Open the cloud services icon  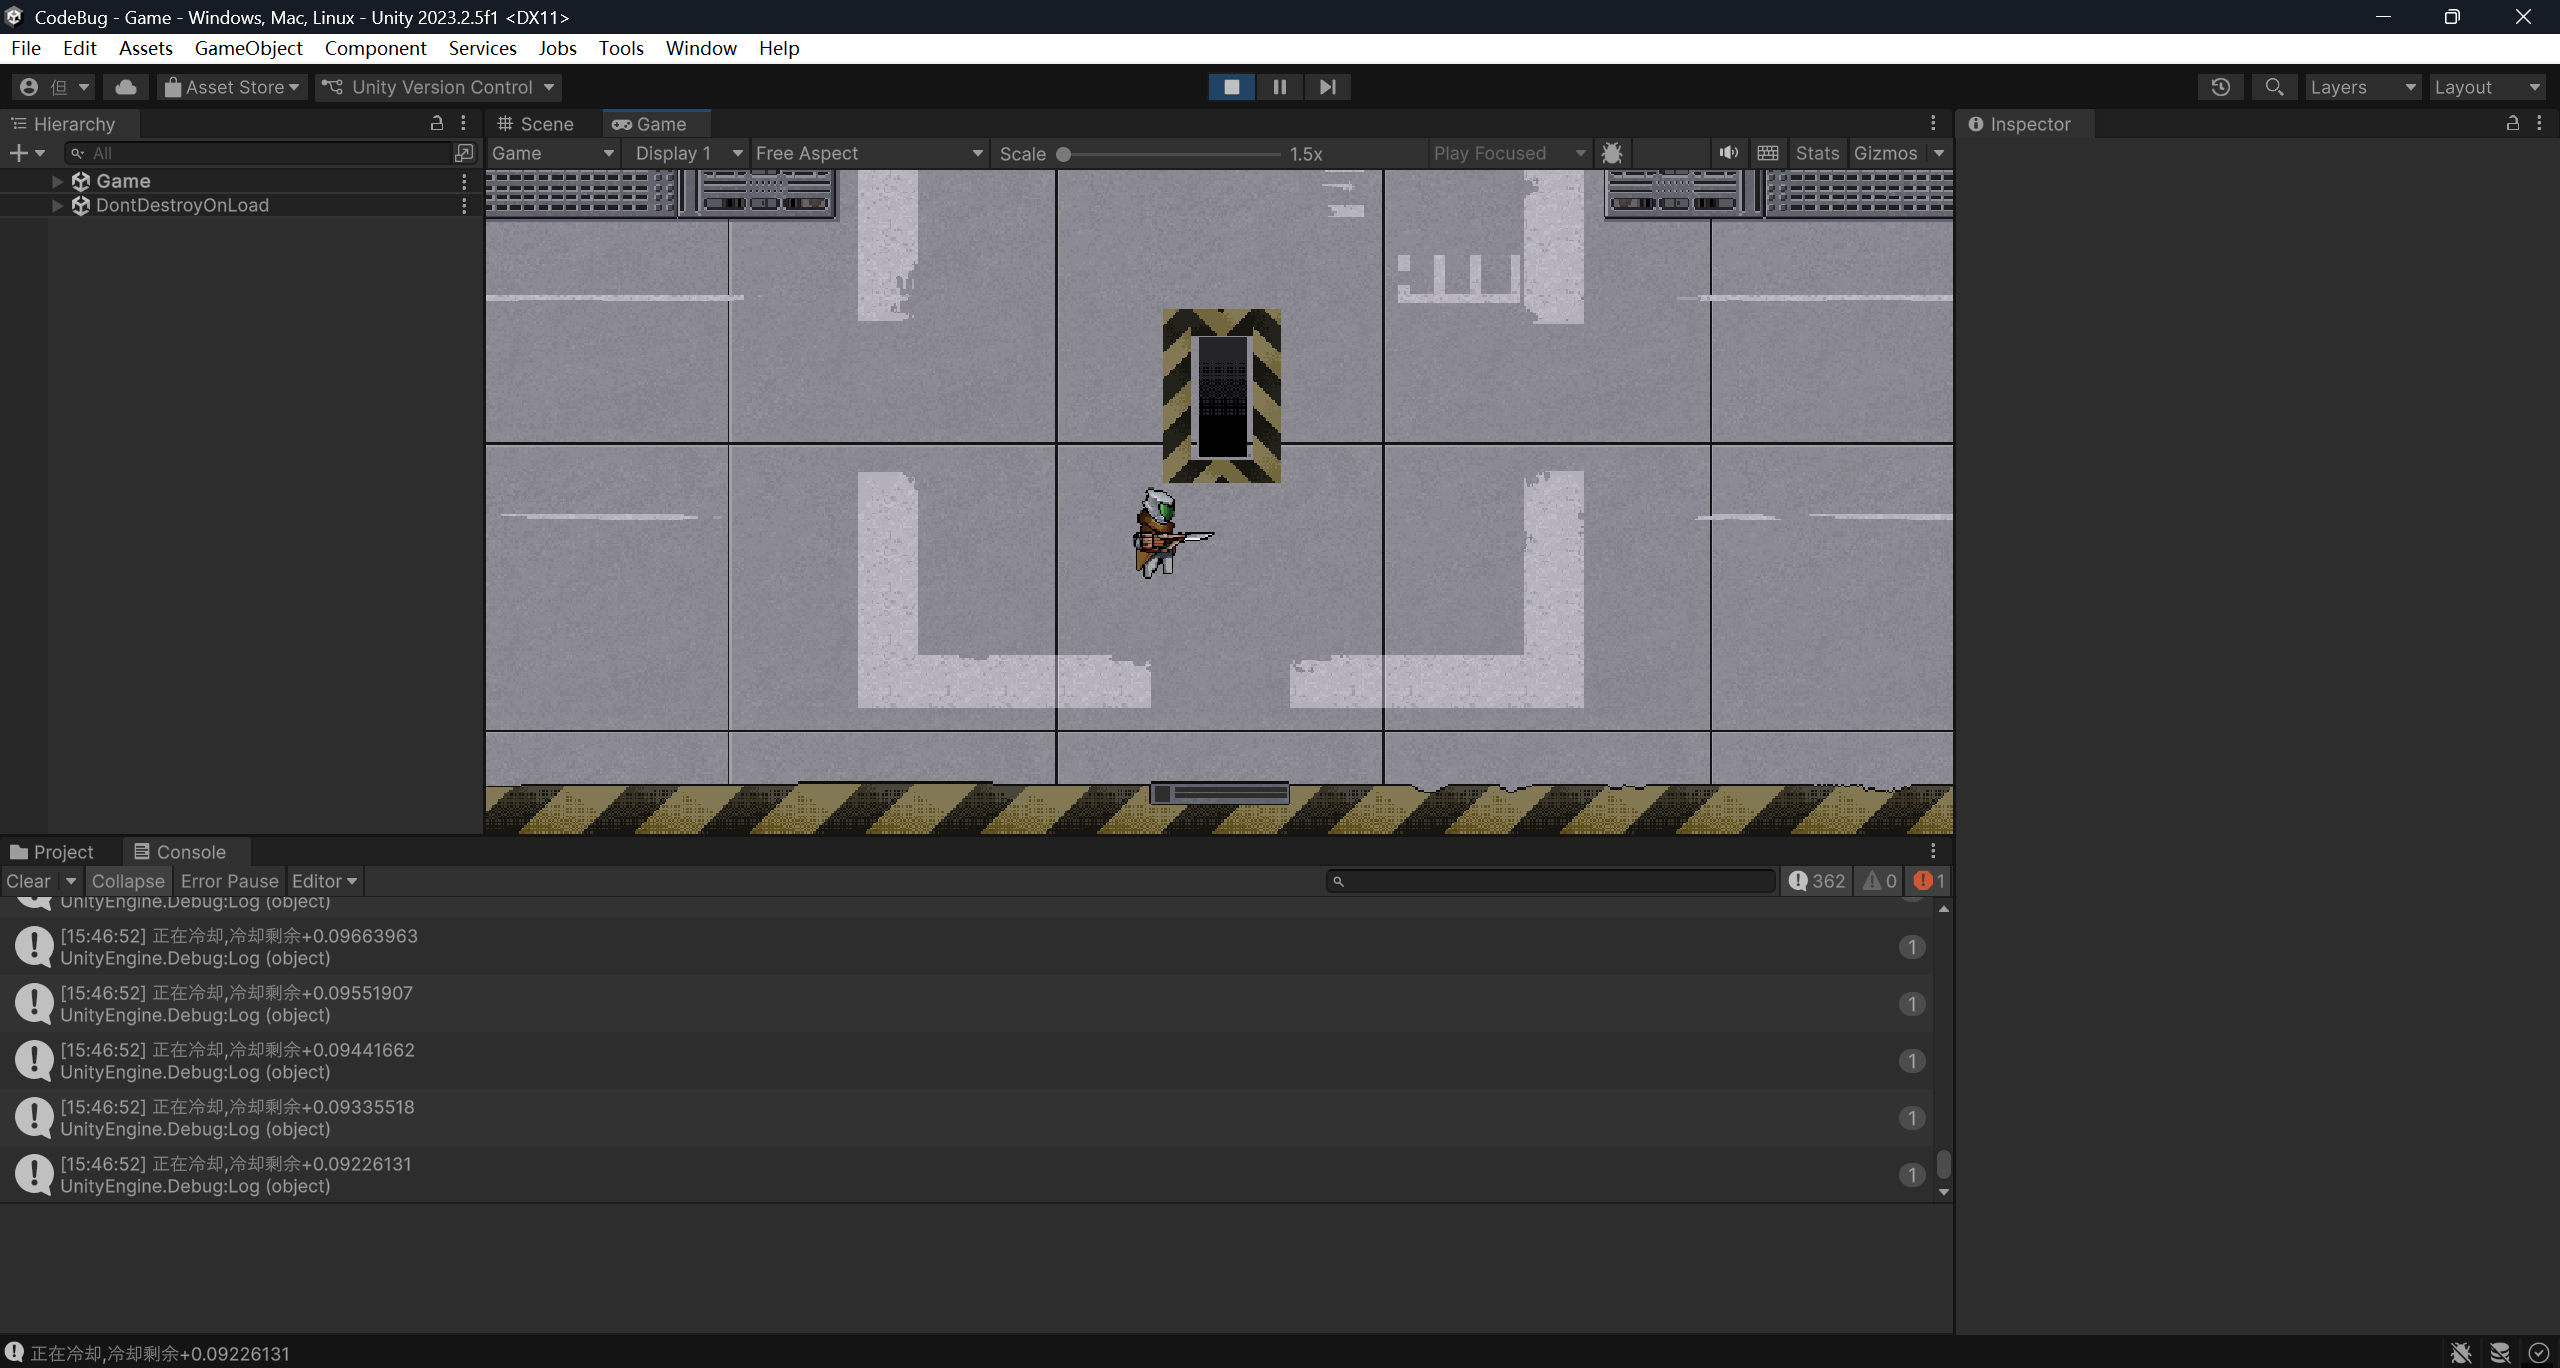point(126,87)
